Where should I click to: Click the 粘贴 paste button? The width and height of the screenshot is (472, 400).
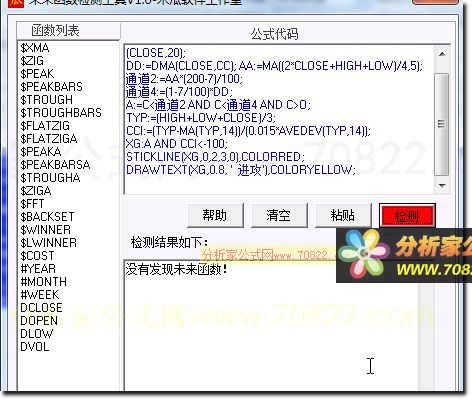tap(343, 215)
